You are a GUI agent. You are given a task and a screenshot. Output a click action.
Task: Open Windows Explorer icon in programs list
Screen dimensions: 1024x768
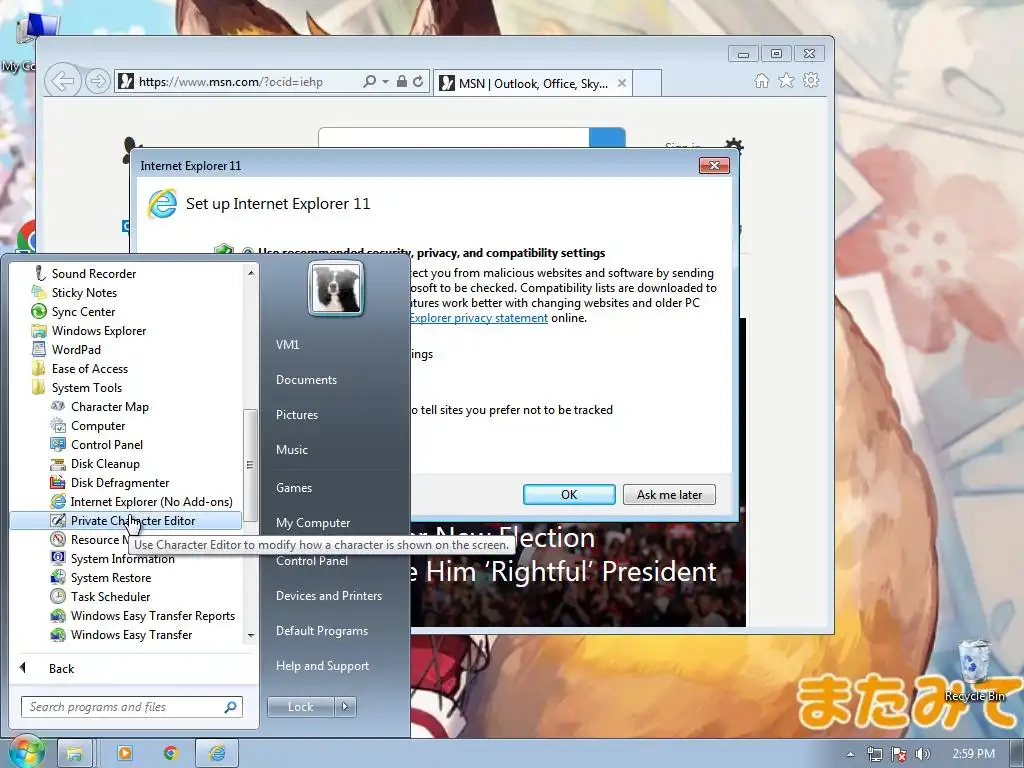pos(39,330)
